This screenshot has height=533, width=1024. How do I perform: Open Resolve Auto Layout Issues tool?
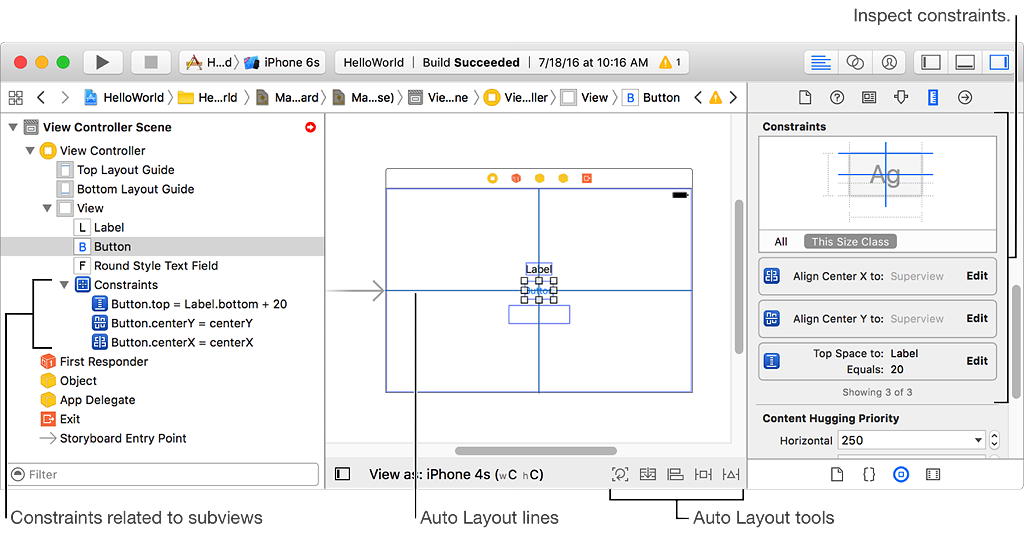[x=731, y=475]
